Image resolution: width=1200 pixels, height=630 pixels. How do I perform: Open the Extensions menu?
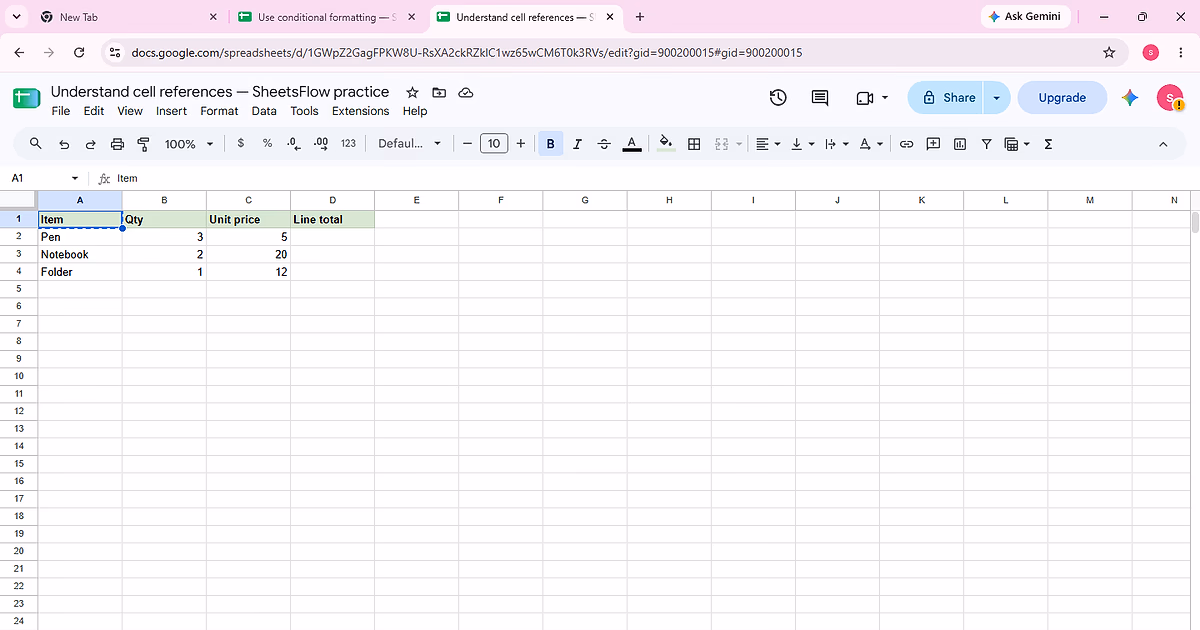click(x=361, y=111)
